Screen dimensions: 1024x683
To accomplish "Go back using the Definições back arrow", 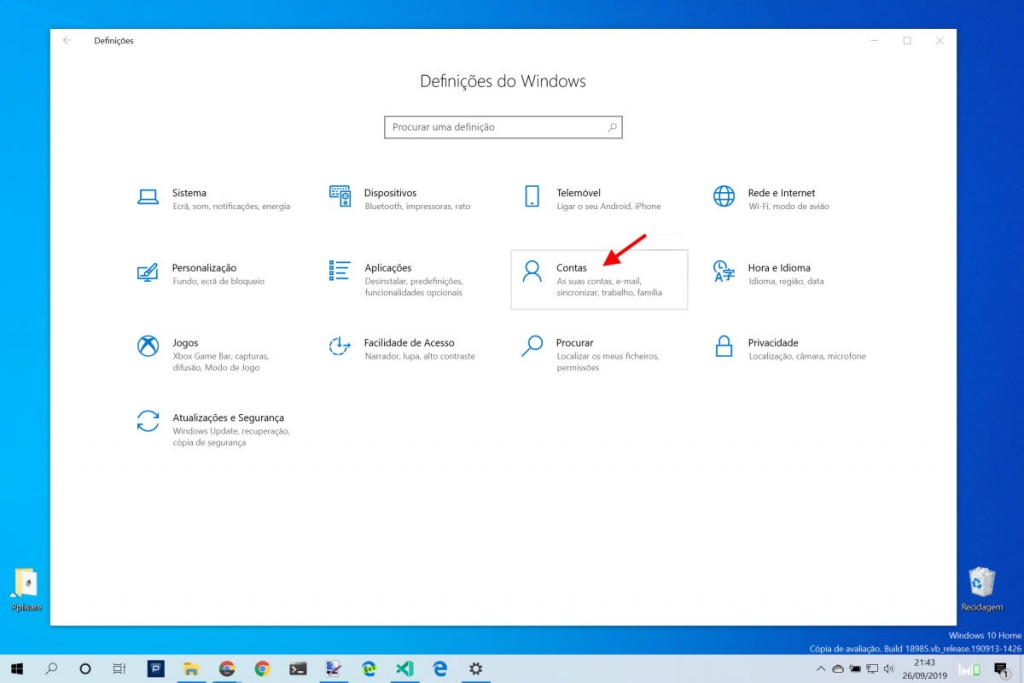I will coord(67,40).
